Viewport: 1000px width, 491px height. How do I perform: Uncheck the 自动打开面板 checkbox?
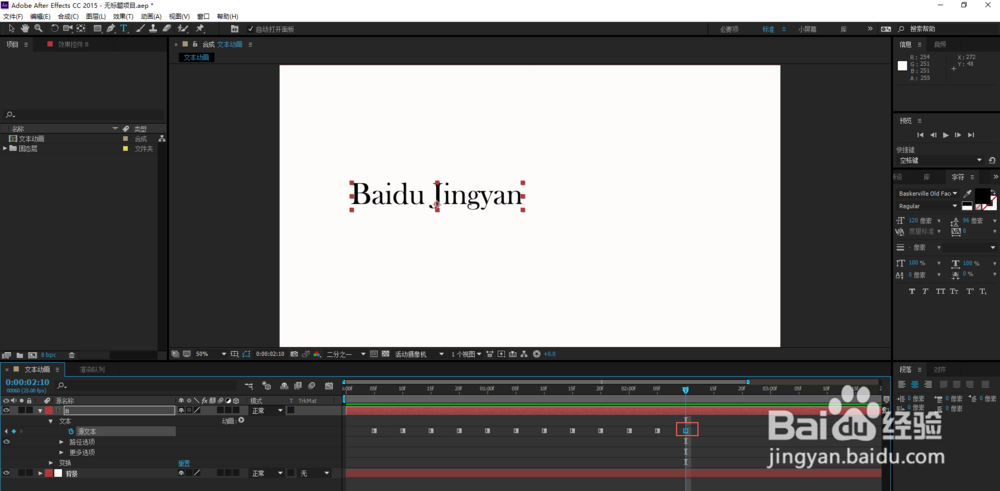pyautogui.click(x=250, y=29)
